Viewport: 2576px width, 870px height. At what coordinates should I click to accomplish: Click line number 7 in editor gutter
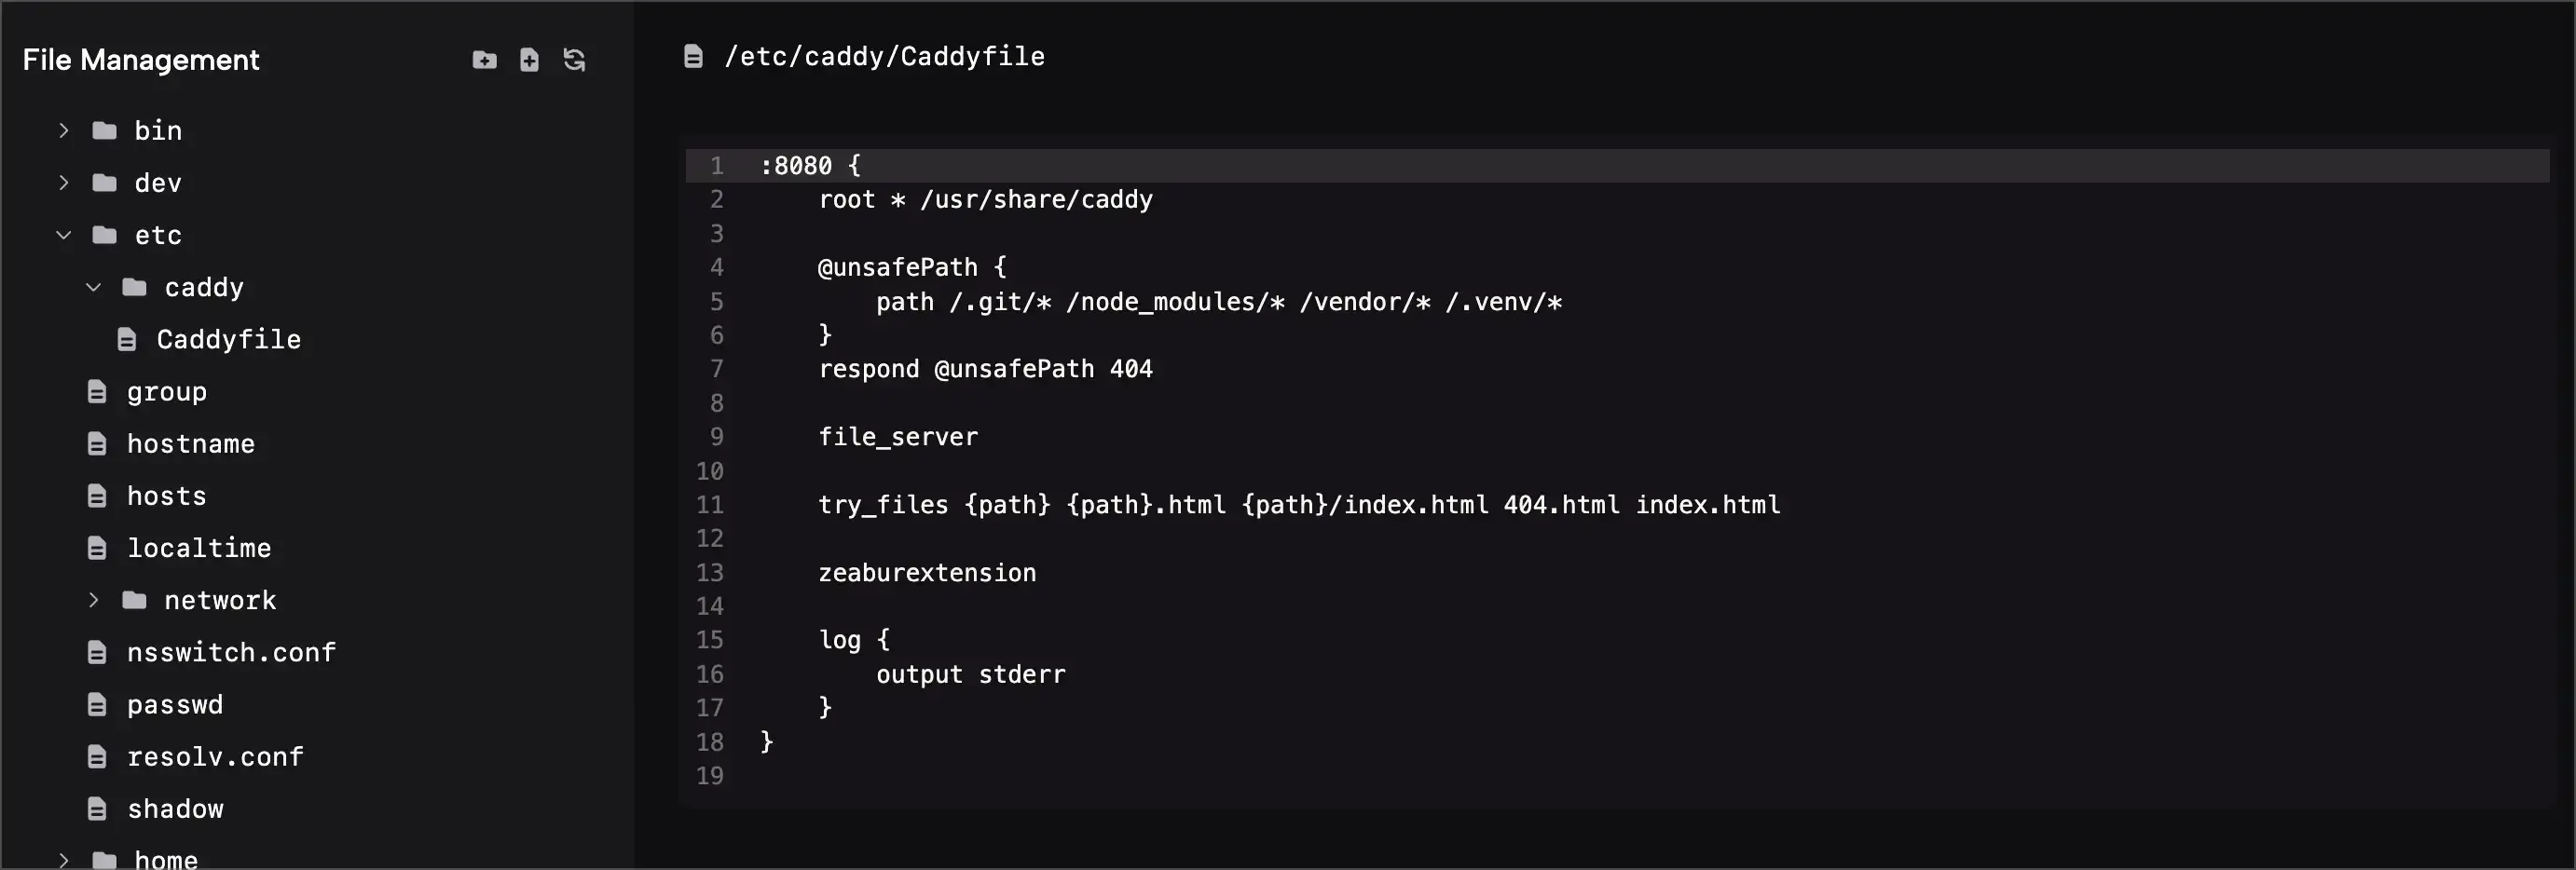(x=716, y=369)
